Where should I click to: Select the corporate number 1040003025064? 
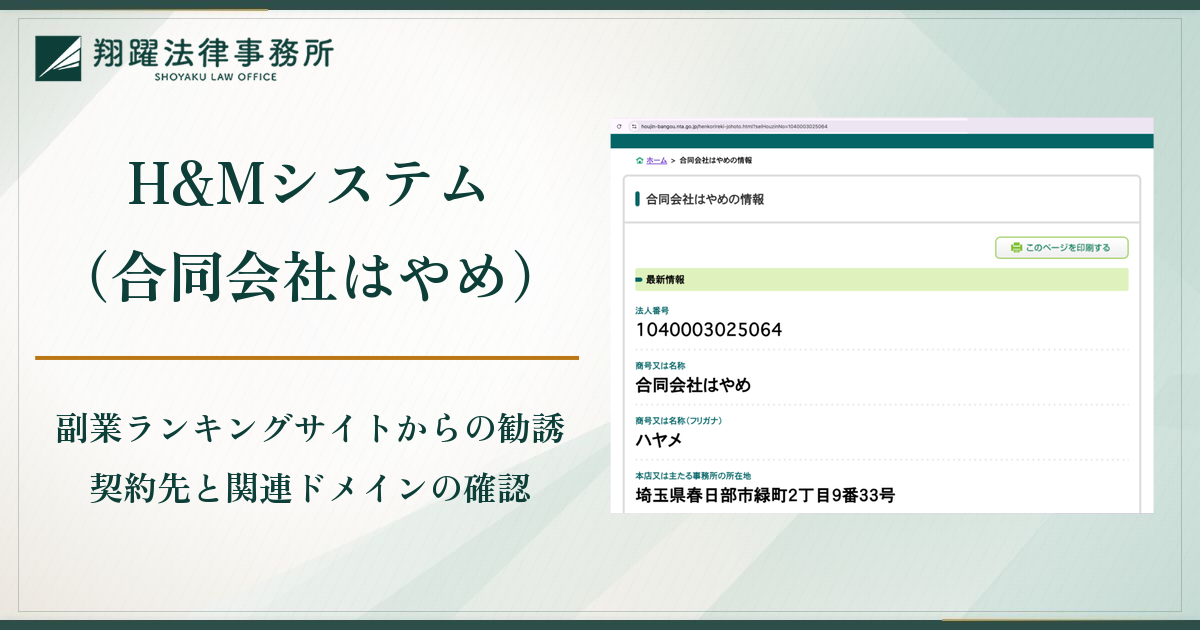point(709,329)
